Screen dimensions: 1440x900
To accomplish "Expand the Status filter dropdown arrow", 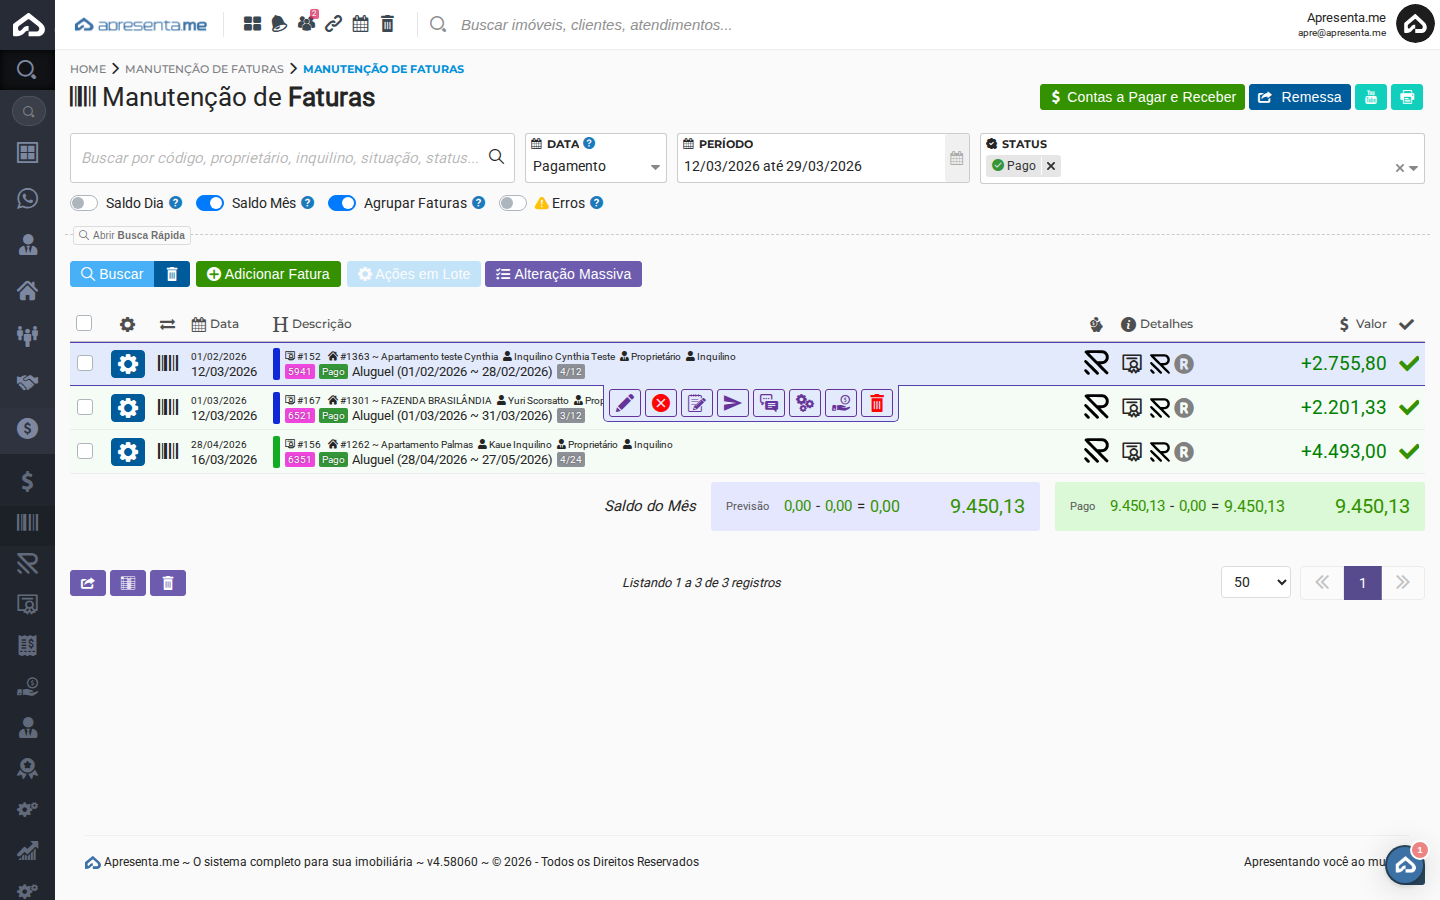I will pos(1413,168).
